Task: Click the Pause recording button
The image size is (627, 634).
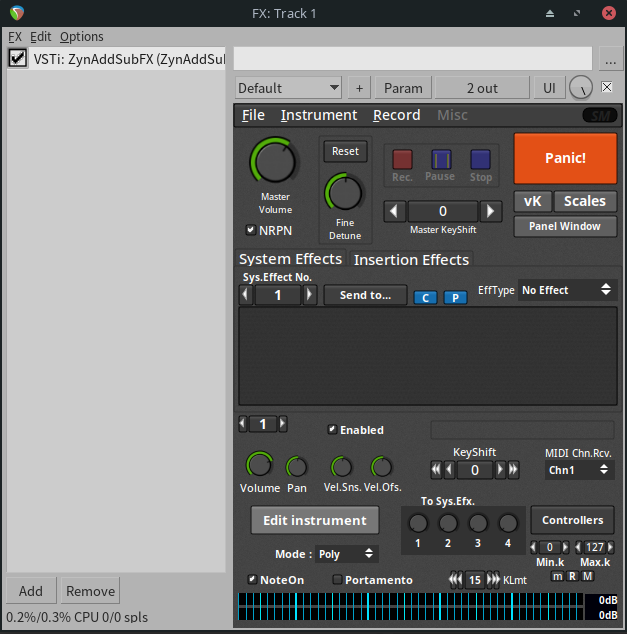Action: pos(441,159)
